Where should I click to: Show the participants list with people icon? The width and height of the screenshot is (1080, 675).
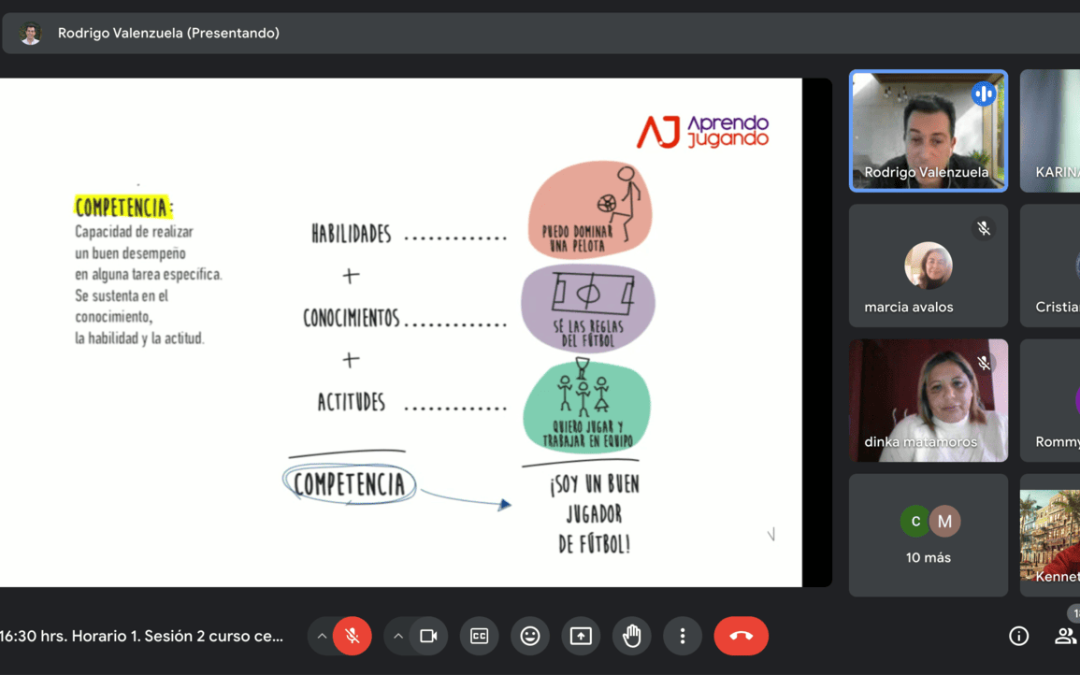(1066, 636)
